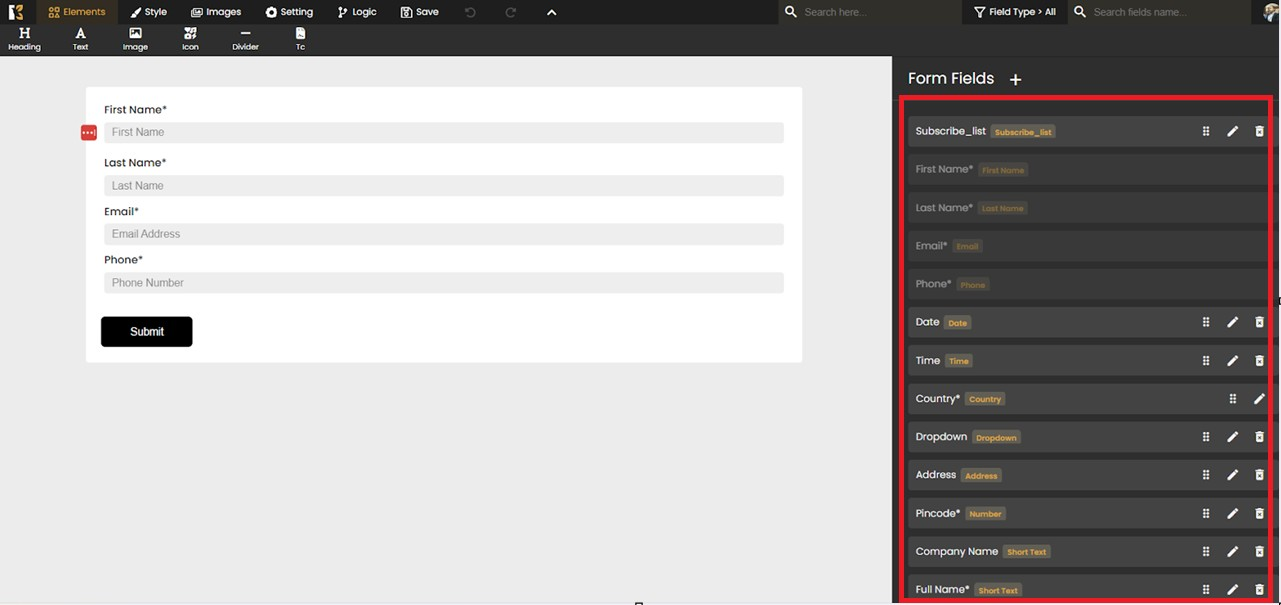Click the undo arrow in top bar
This screenshot has height=605, width=1281.
coord(470,12)
